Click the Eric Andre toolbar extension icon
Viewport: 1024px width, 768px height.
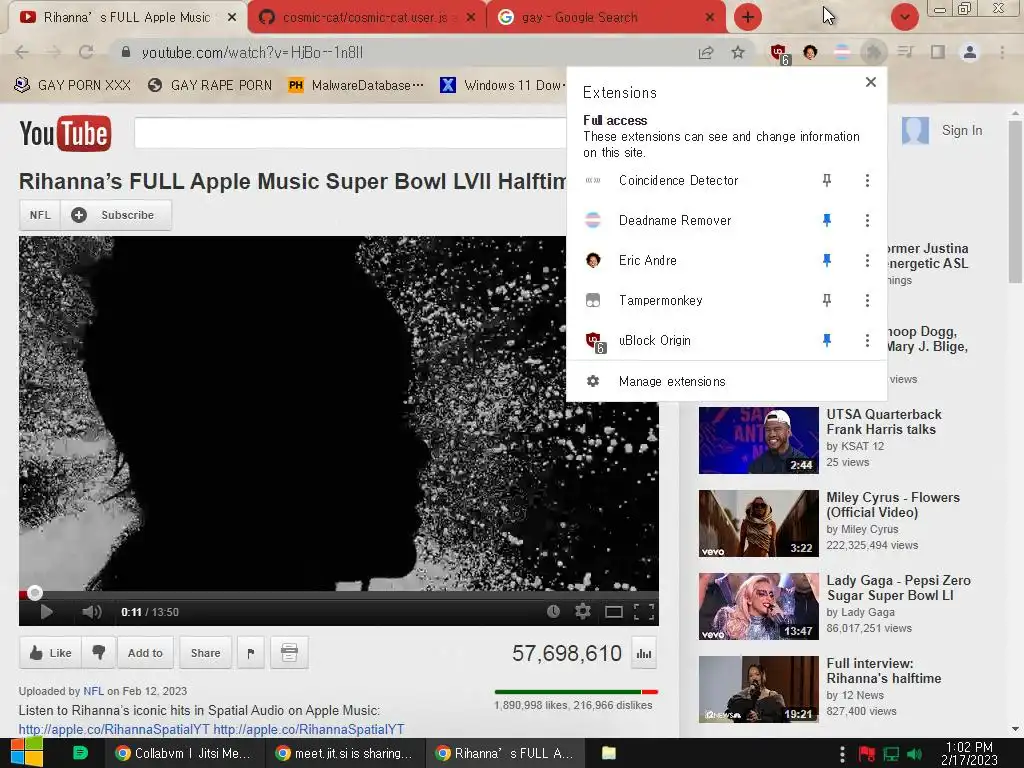[x=810, y=52]
